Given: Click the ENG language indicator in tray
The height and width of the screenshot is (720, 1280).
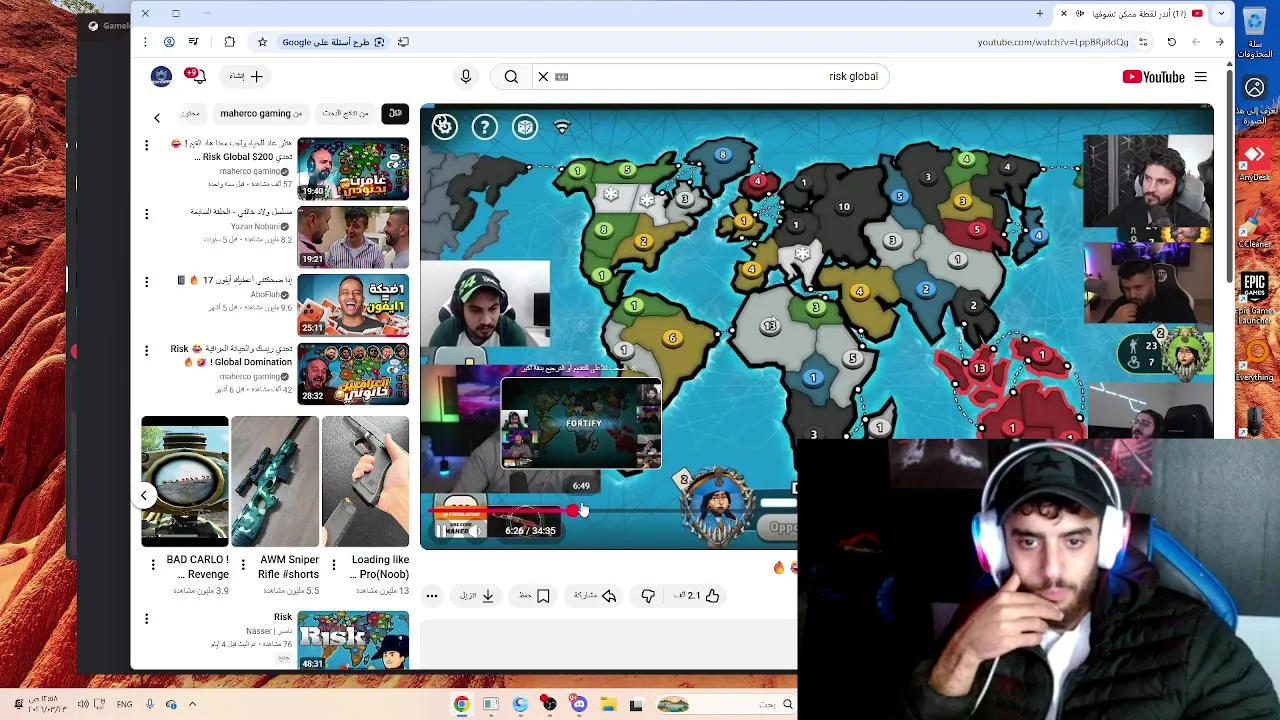Looking at the screenshot, I should point(124,705).
